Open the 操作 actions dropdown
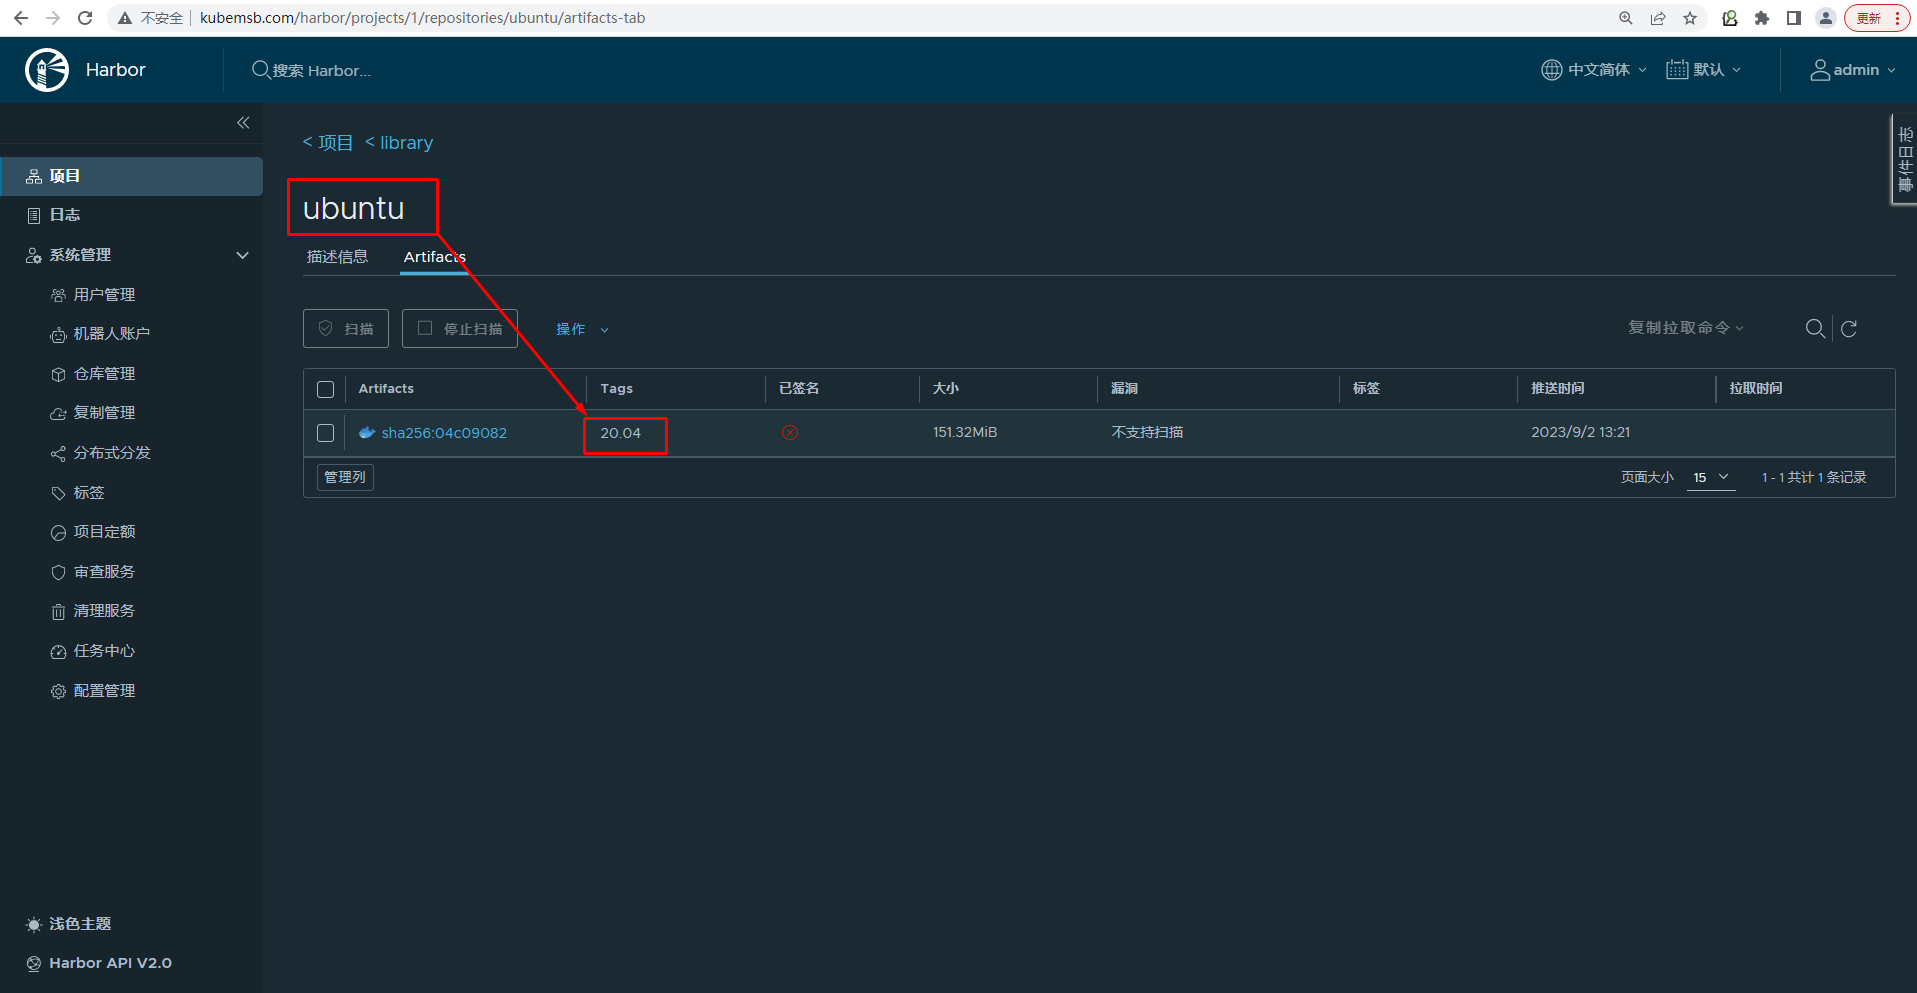Screen dimensions: 1917x993 (582, 329)
